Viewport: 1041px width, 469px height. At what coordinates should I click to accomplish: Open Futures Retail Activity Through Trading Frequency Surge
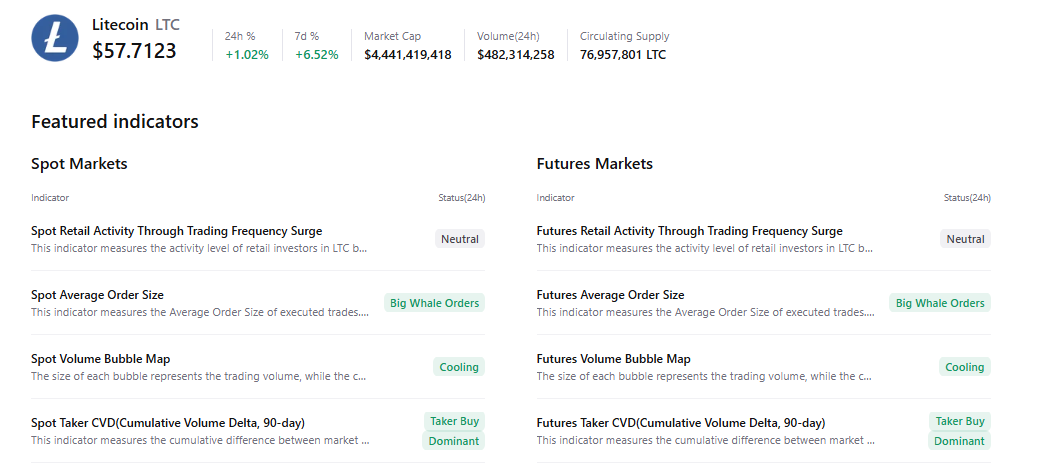tap(689, 231)
